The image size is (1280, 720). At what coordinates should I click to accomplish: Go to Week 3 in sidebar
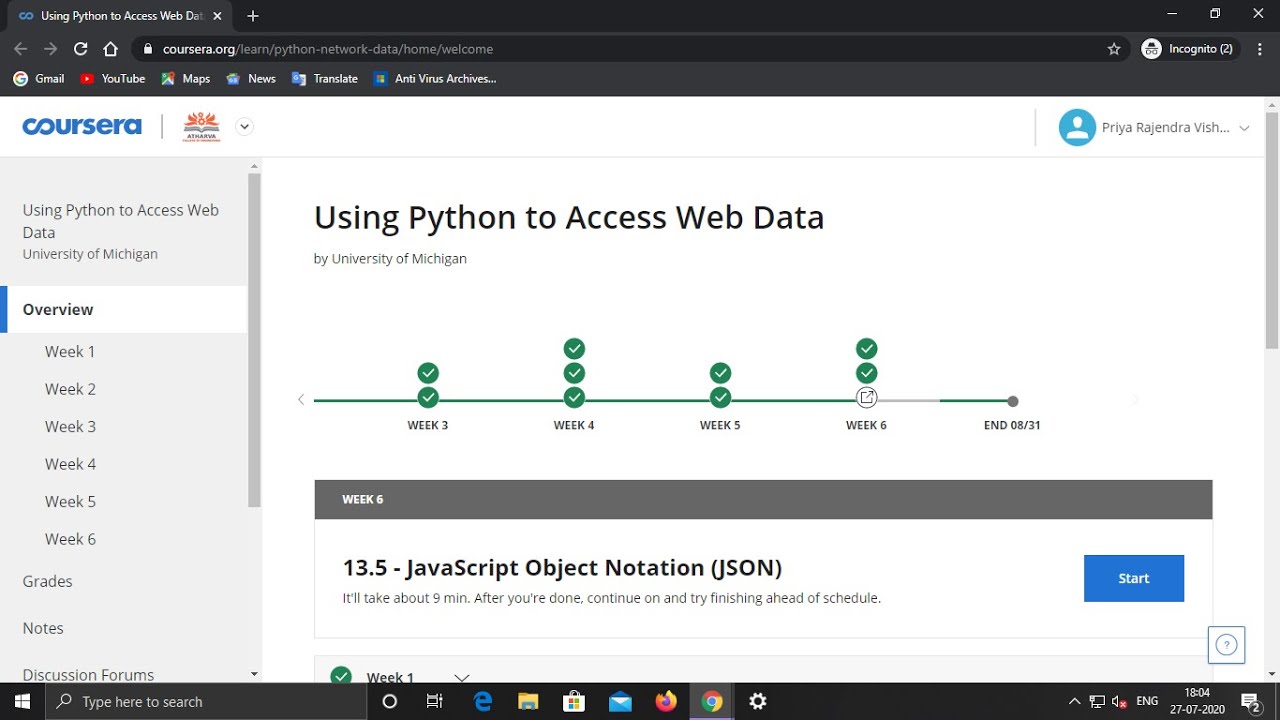(x=70, y=426)
